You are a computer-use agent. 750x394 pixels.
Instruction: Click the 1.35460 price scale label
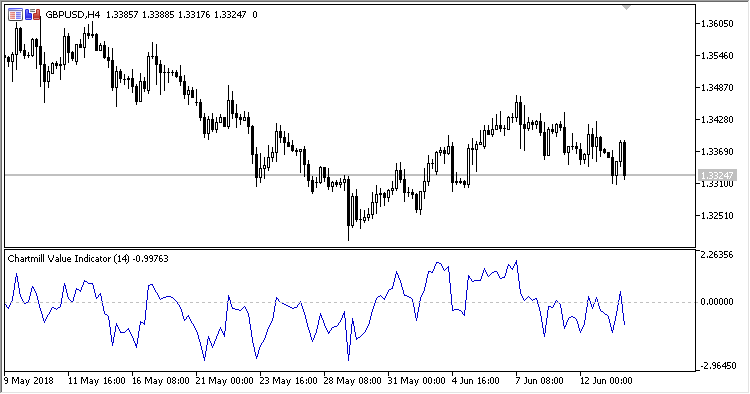tap(717, 56)
